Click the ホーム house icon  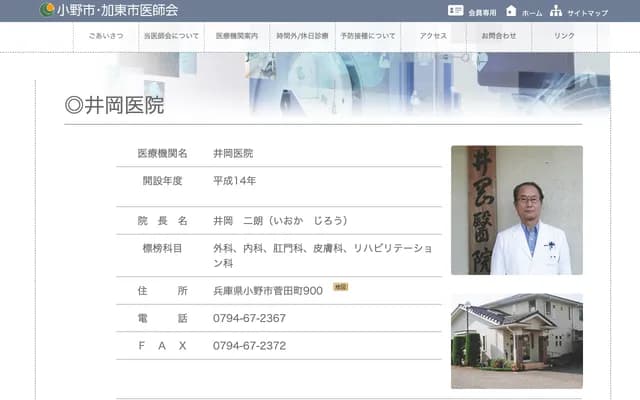click(511, 11)
